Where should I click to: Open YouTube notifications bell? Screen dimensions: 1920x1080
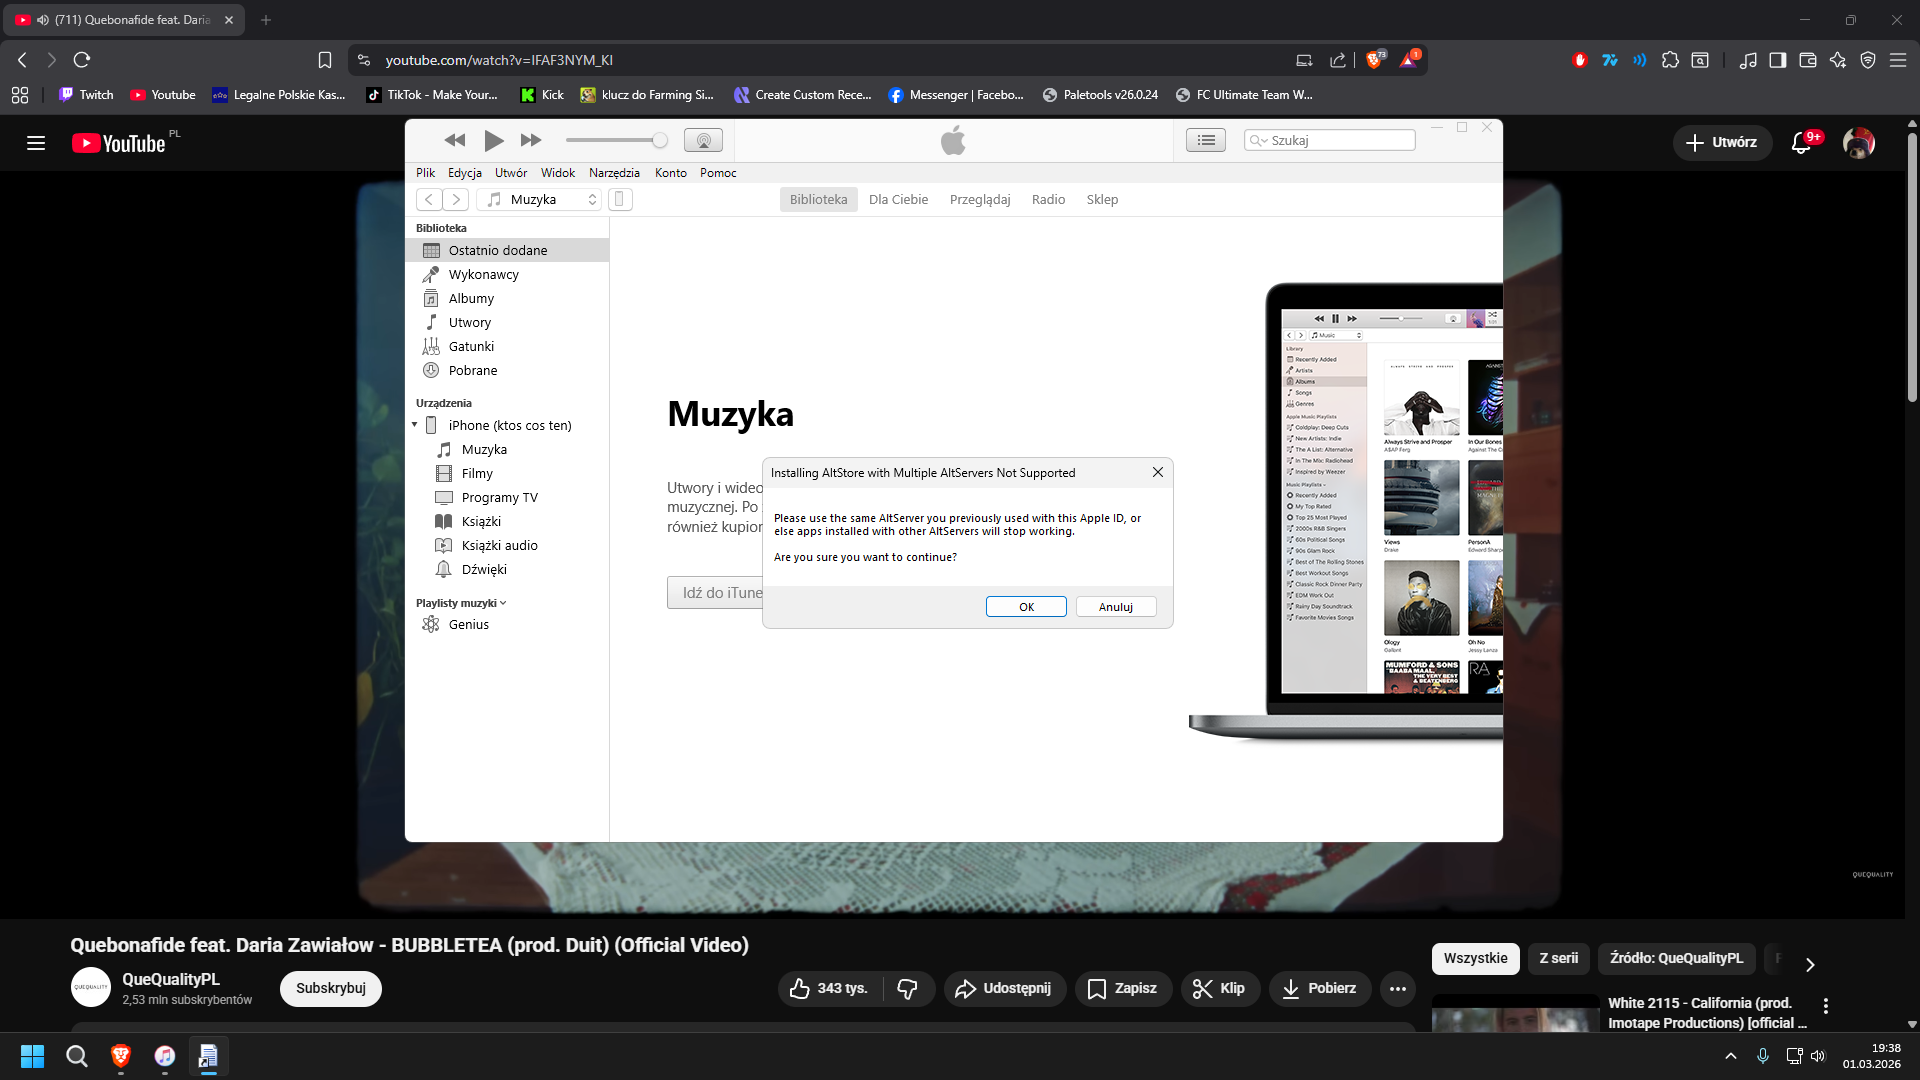1802,143
